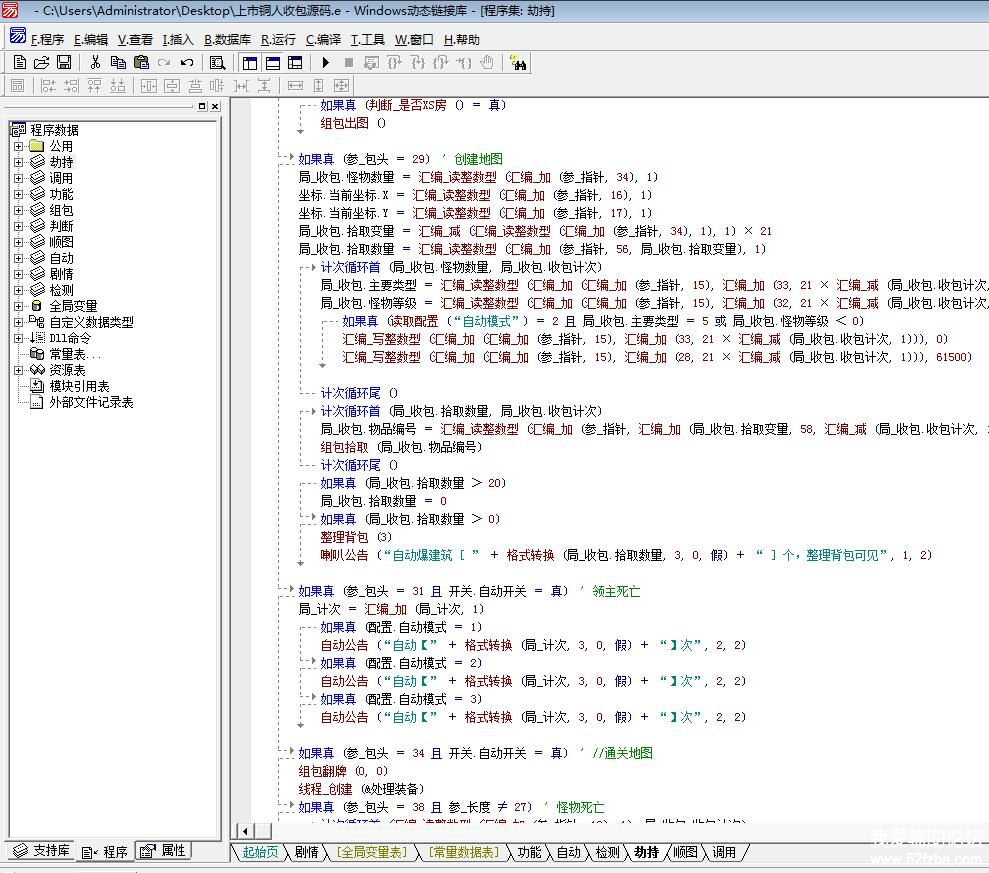
Task: Expand the 全局变量 tree node
Action: tap(18, 306)
